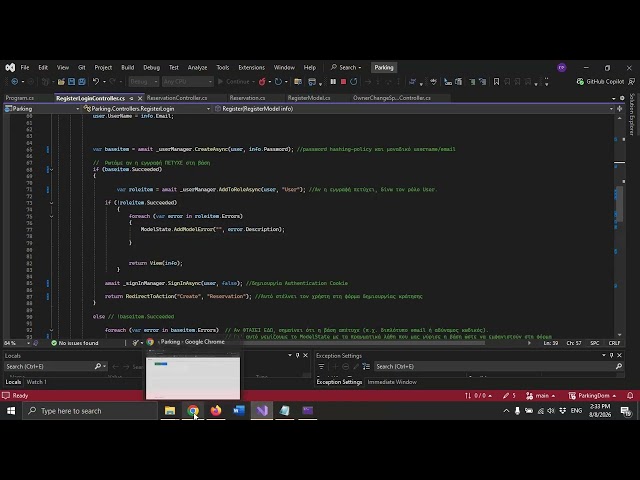
Task: Open the Windows Start menu
Action: tap(11, 411)
